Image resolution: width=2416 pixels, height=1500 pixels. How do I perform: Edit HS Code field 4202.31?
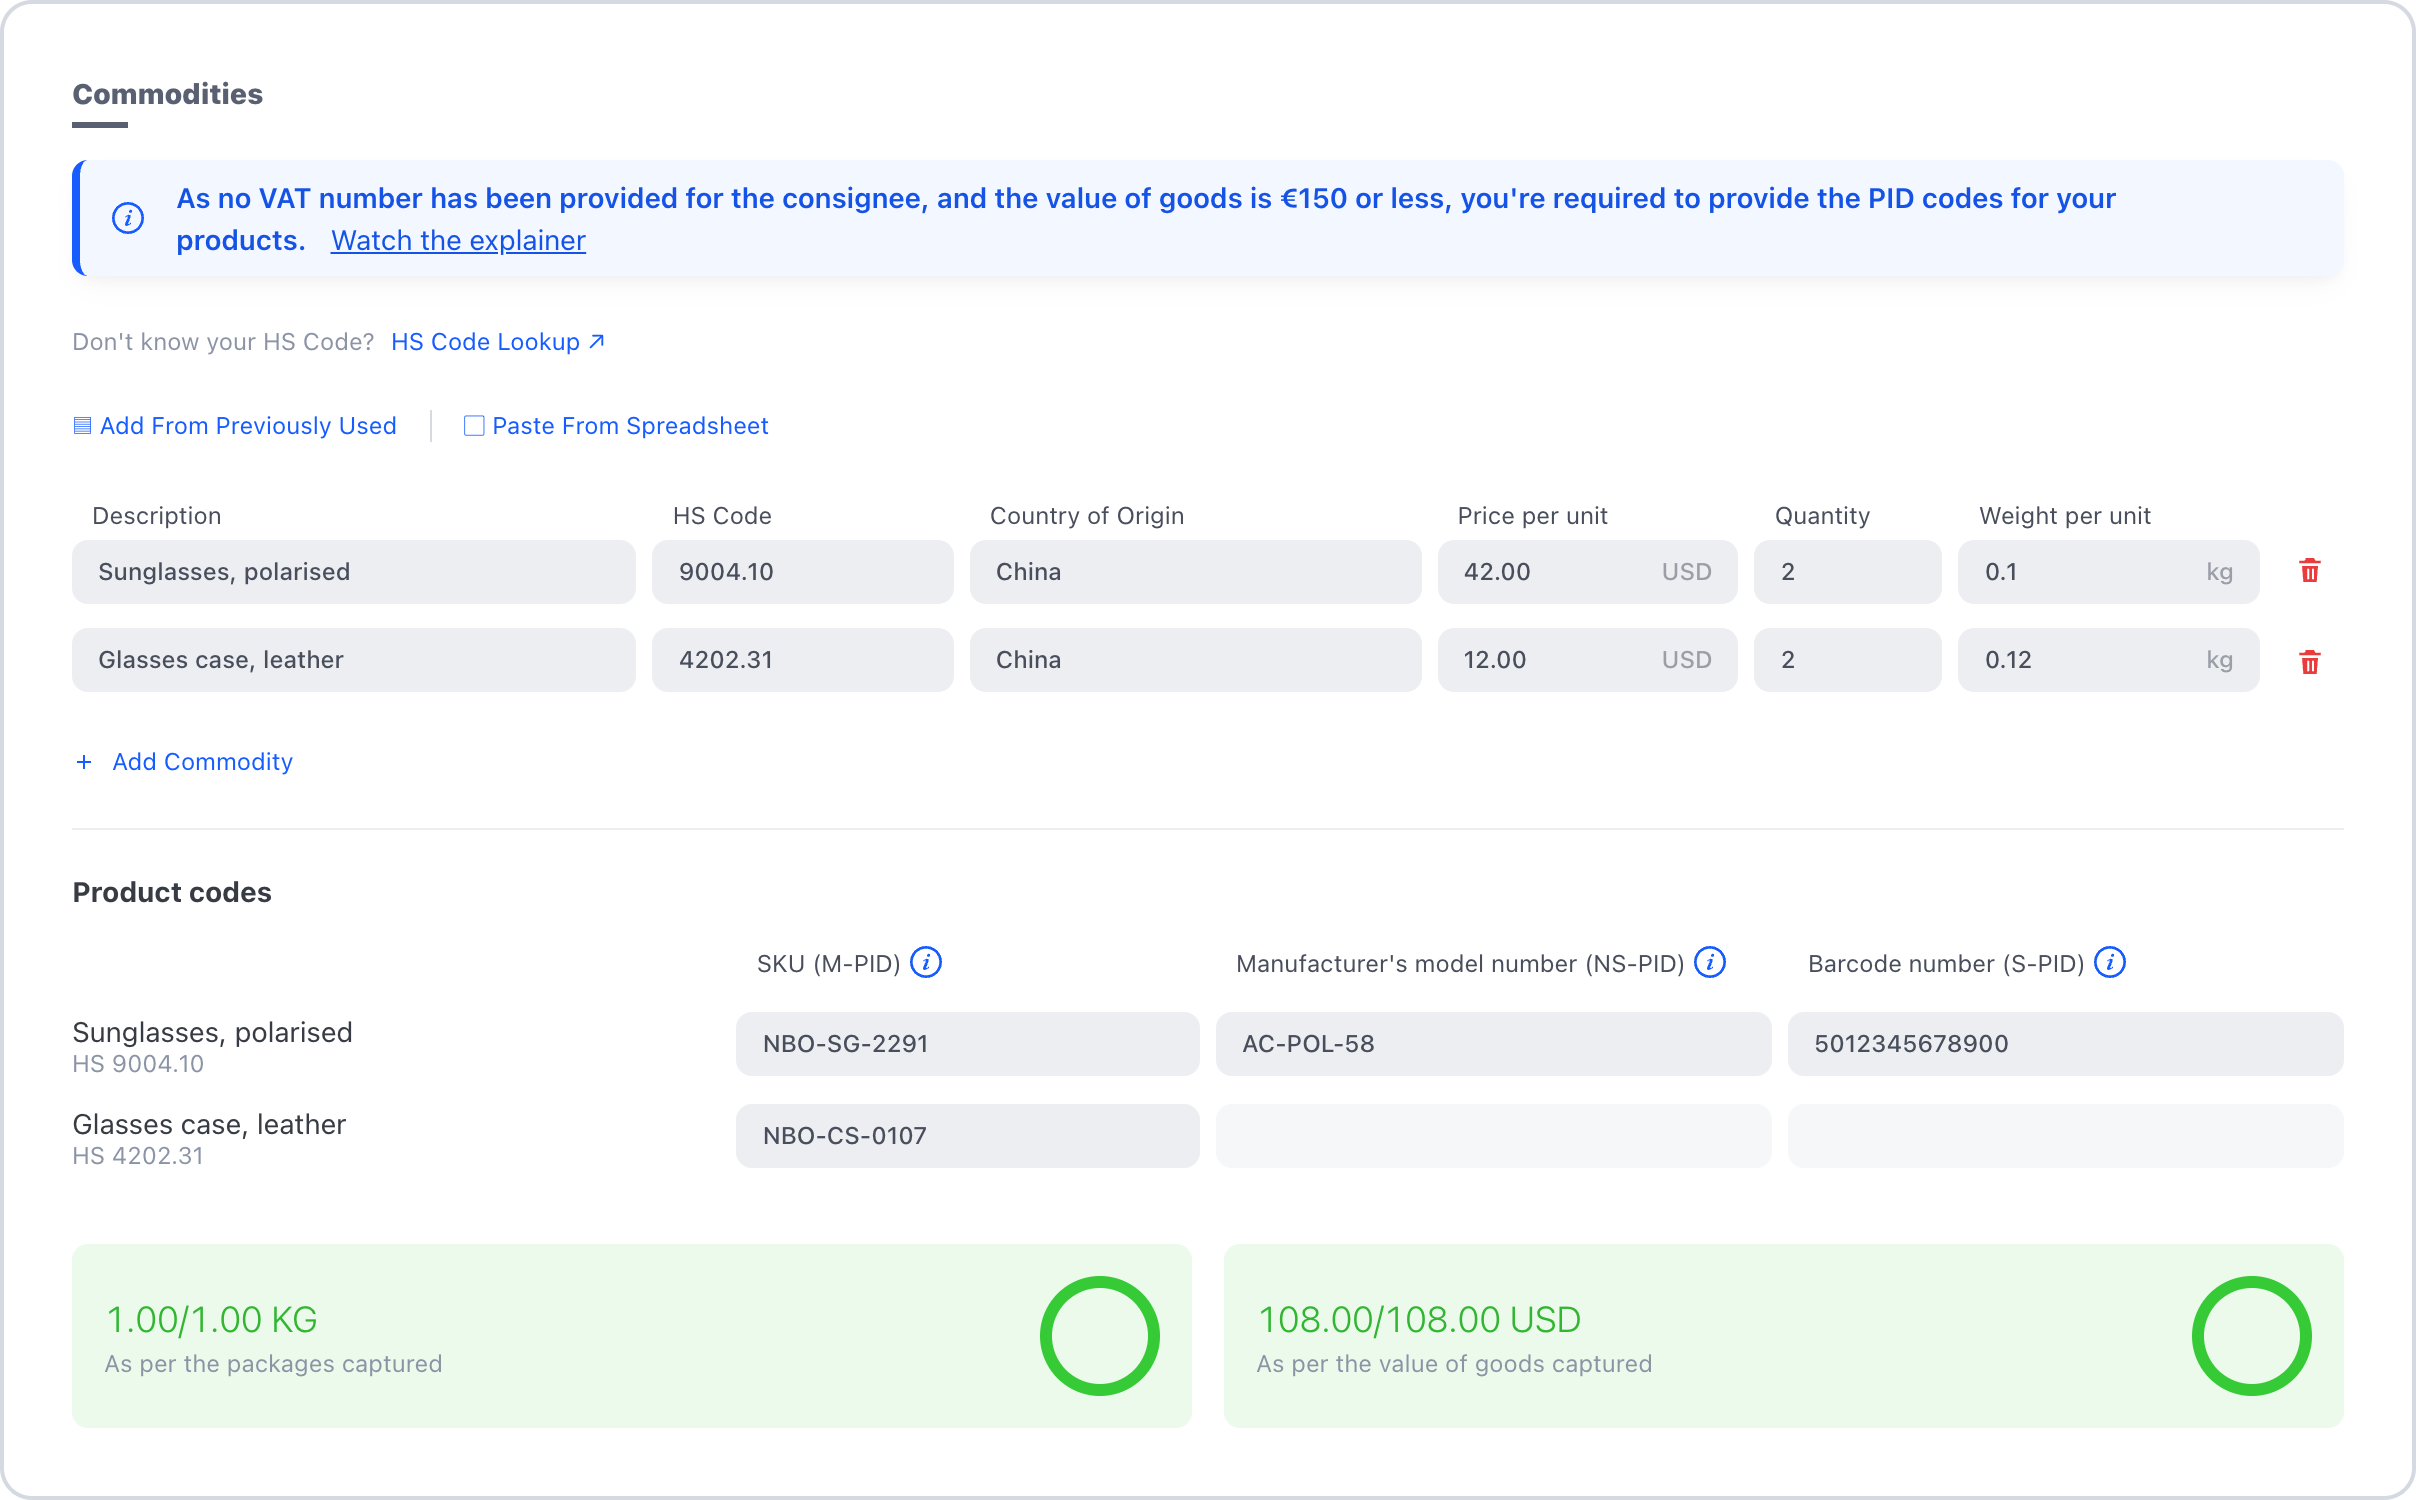click(803, 660)
